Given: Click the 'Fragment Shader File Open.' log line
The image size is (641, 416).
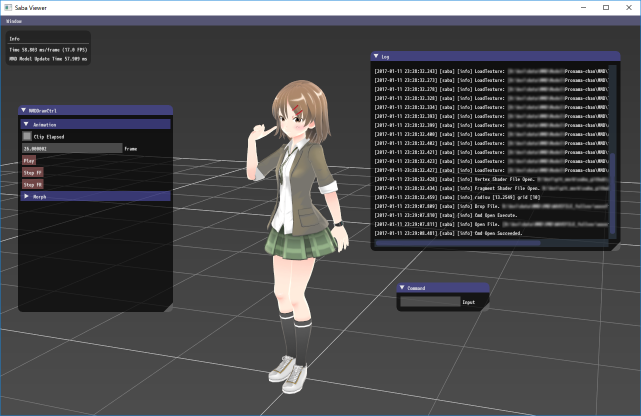Looking at the screenshot, I should click(491, 188).
